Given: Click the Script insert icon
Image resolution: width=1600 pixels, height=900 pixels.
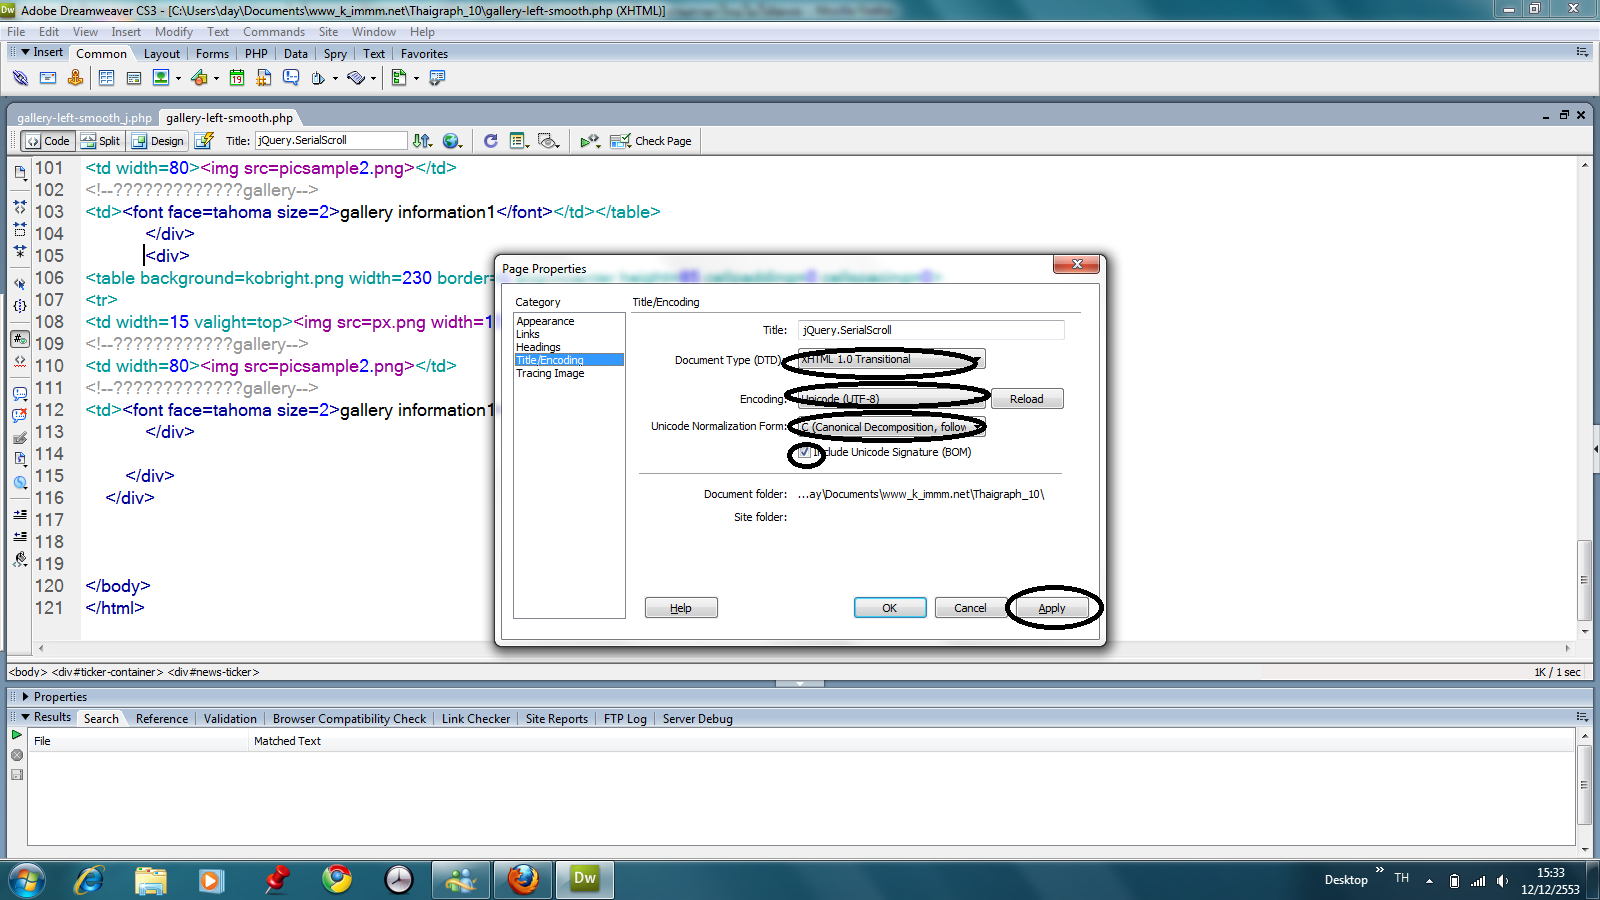Looking at the screenshot, I should (x=356, y=78).
